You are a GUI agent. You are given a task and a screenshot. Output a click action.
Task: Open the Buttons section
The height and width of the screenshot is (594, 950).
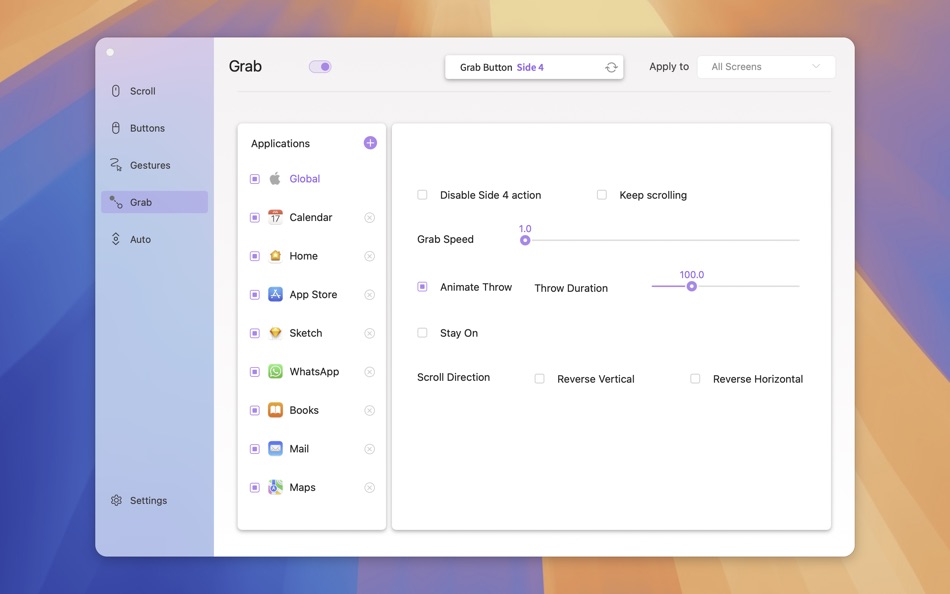(x=154, y=128)
